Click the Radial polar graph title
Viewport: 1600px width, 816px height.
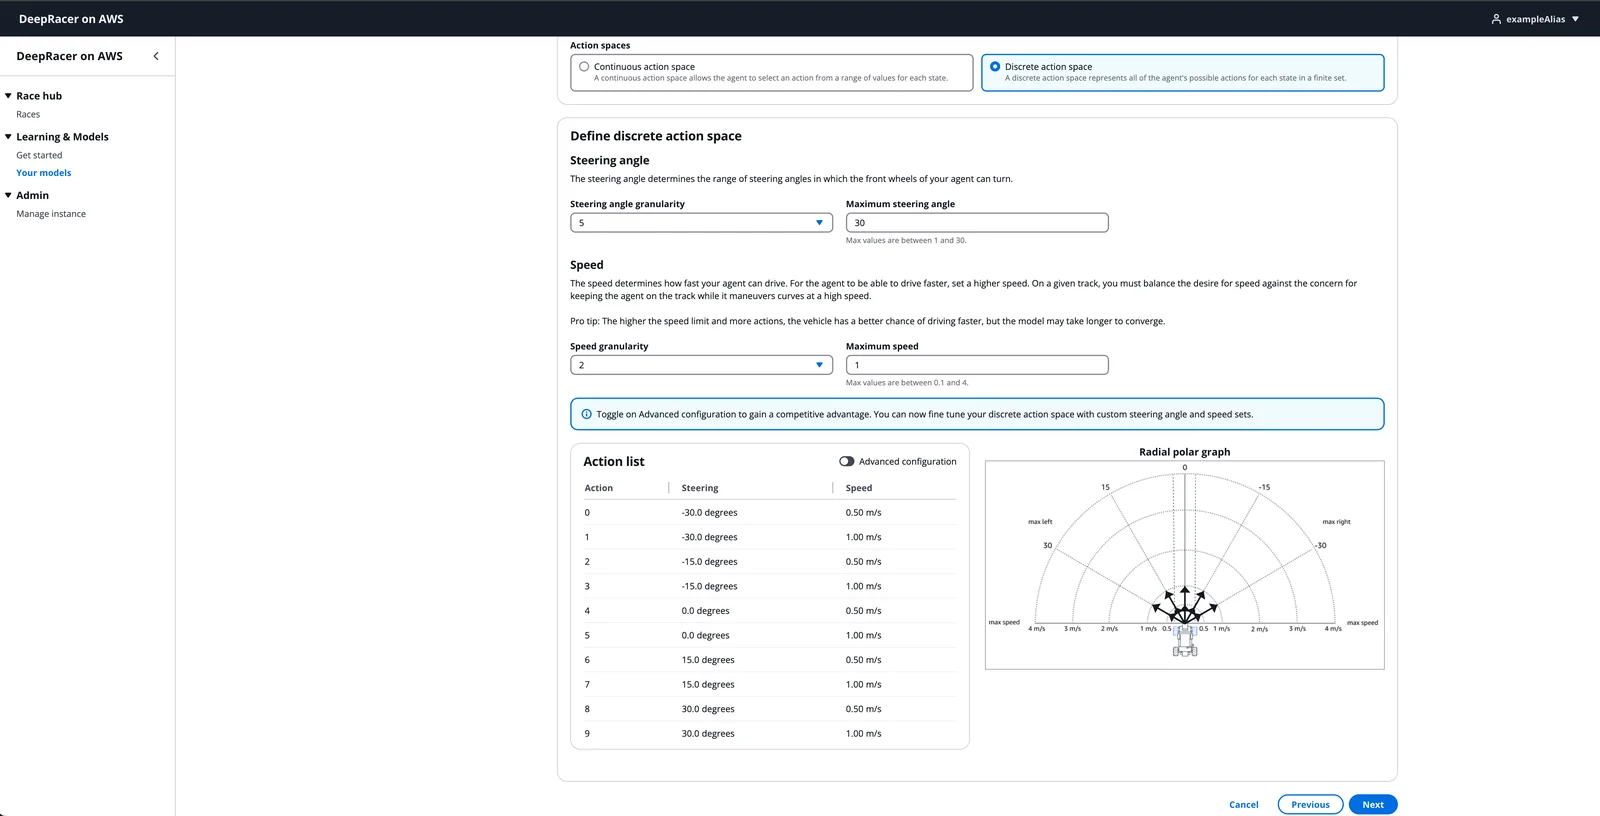coord(1185,452)
